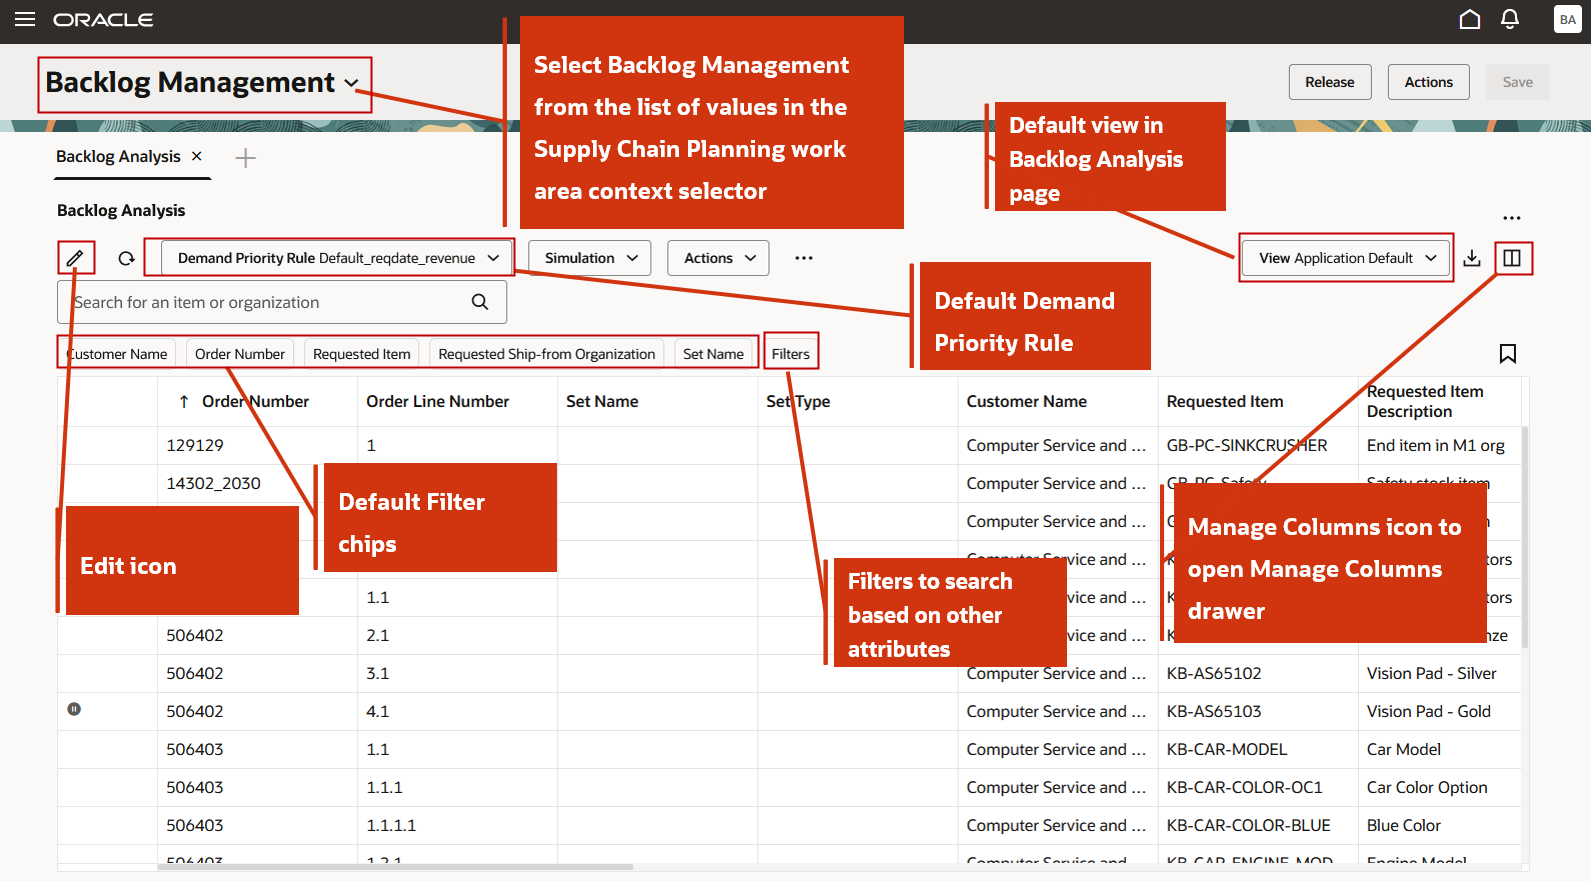Click Blue Color description cell
The width and height of the screenshot is (1591, 881).
(1440, 825)
